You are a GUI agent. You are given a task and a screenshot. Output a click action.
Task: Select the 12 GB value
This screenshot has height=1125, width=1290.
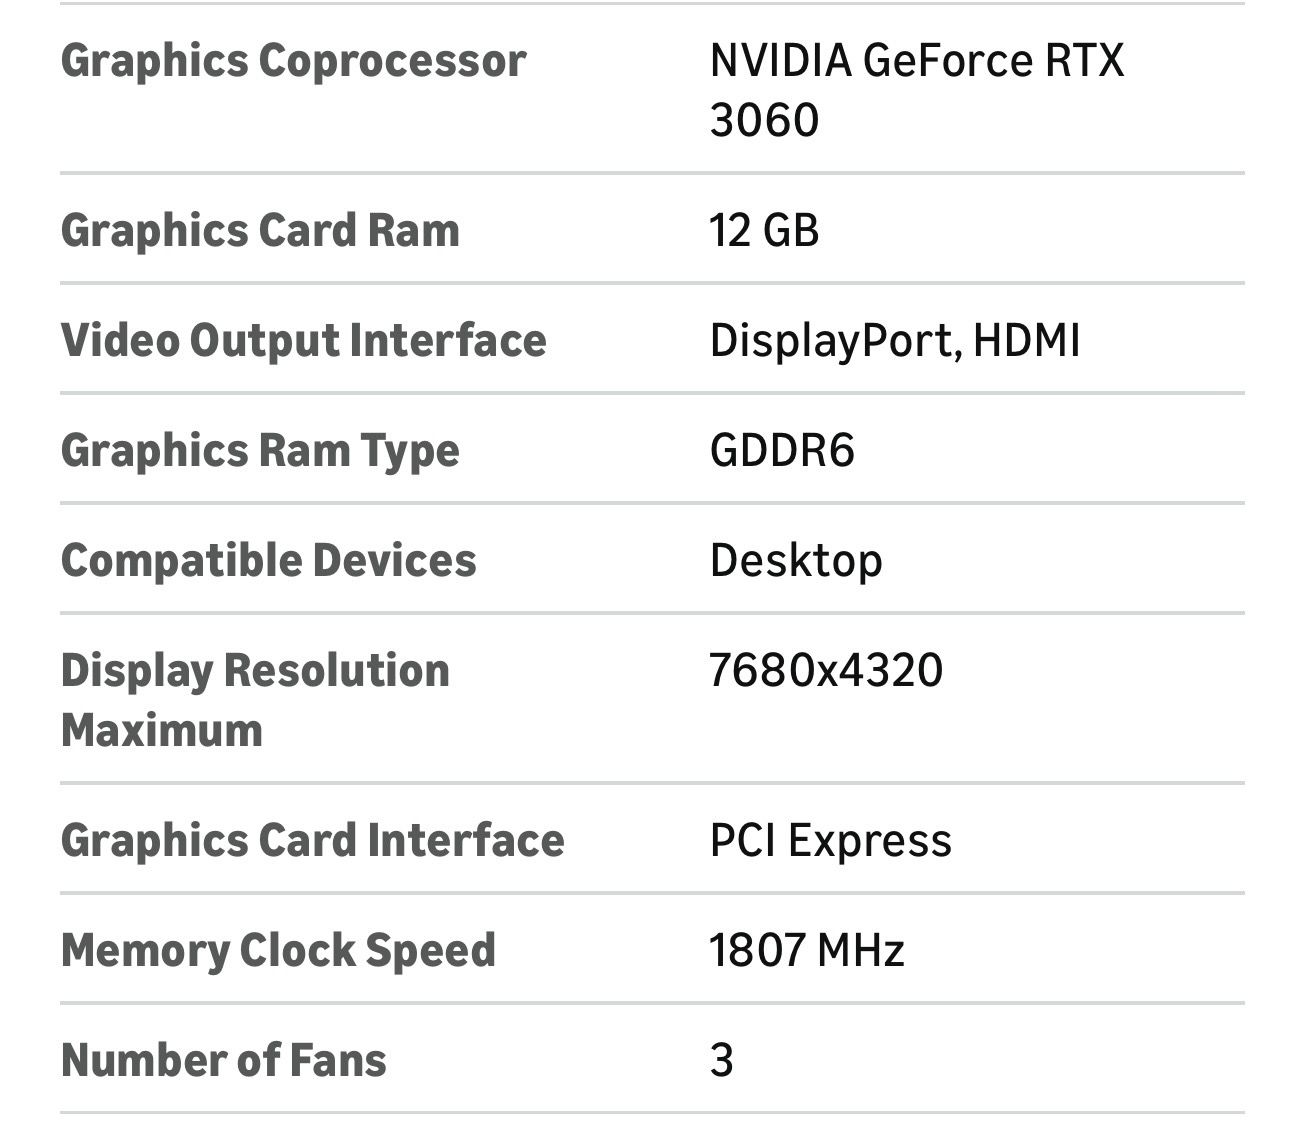coord(764,231)
